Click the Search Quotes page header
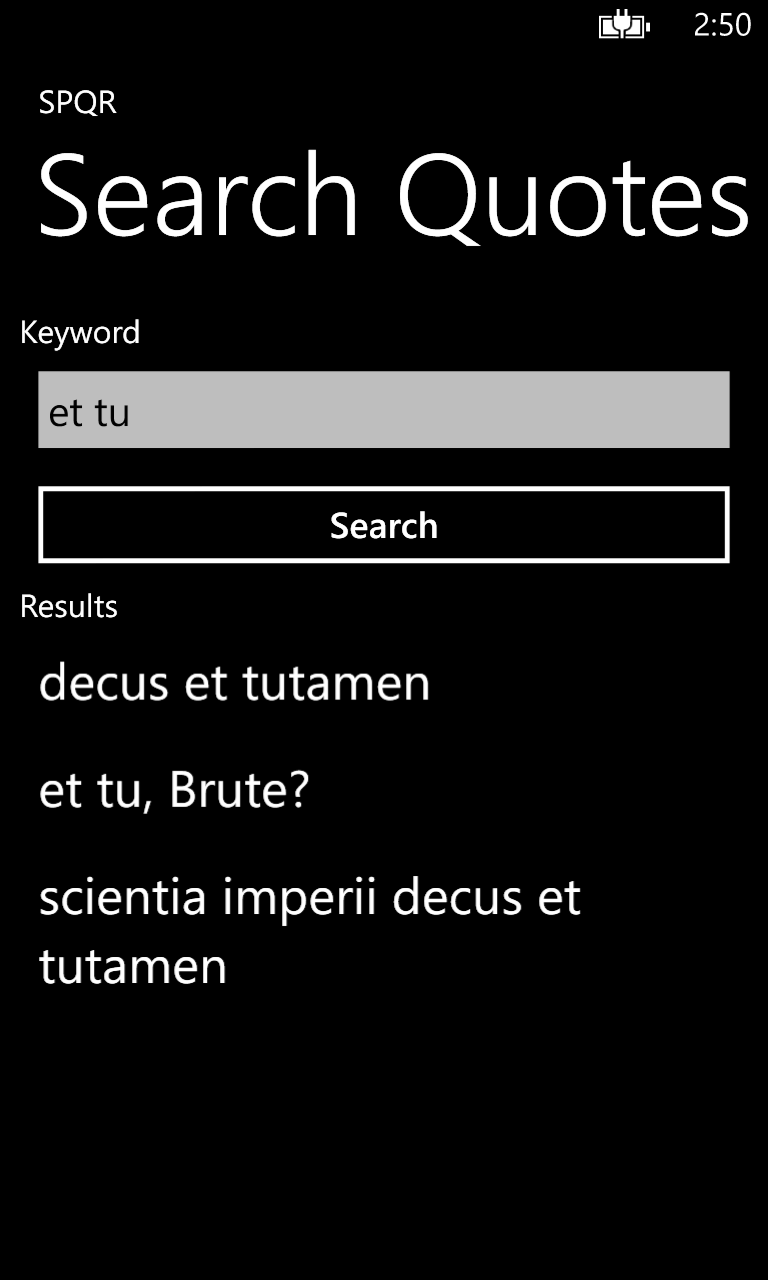 click(x=392, y=195)
